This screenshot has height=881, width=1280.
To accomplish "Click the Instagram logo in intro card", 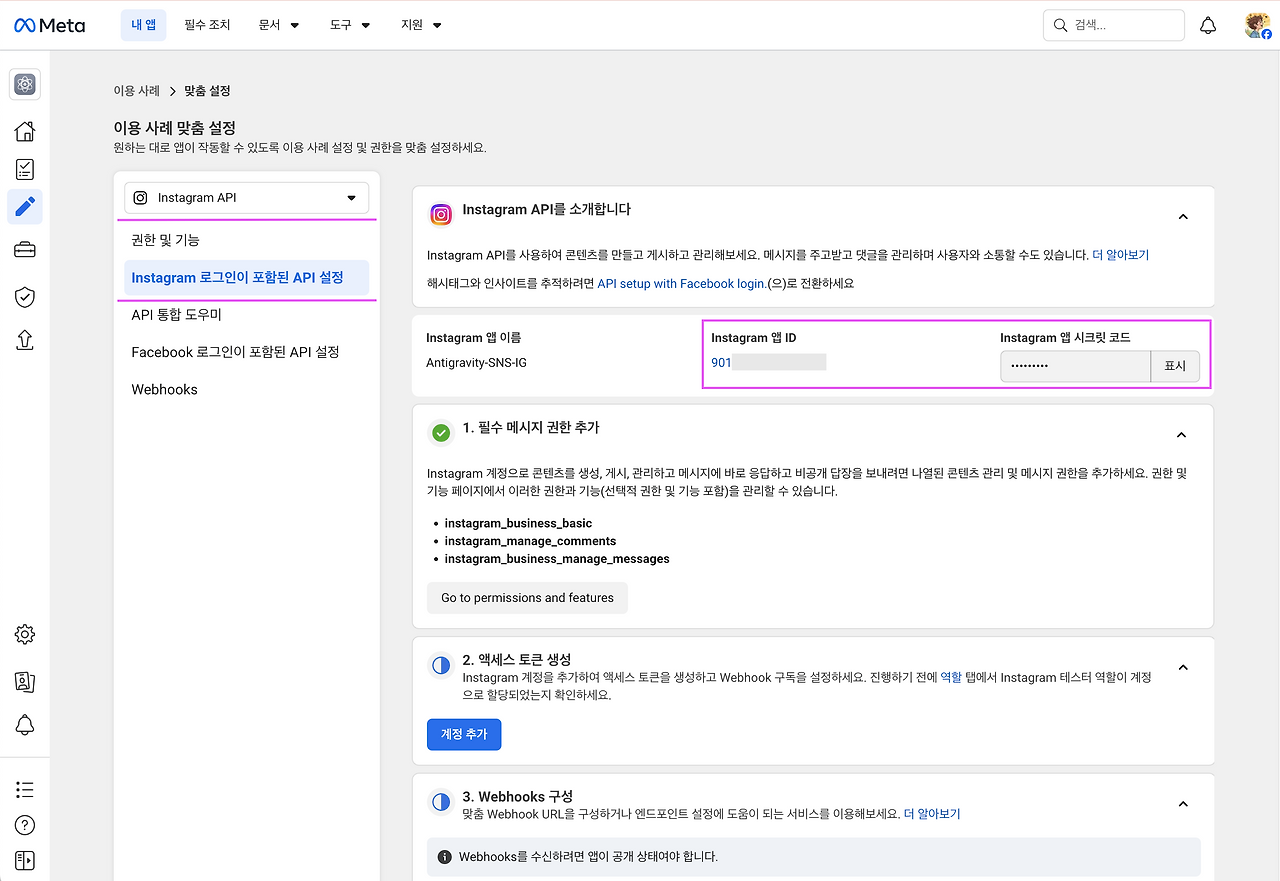I will [x=440, y=214].
